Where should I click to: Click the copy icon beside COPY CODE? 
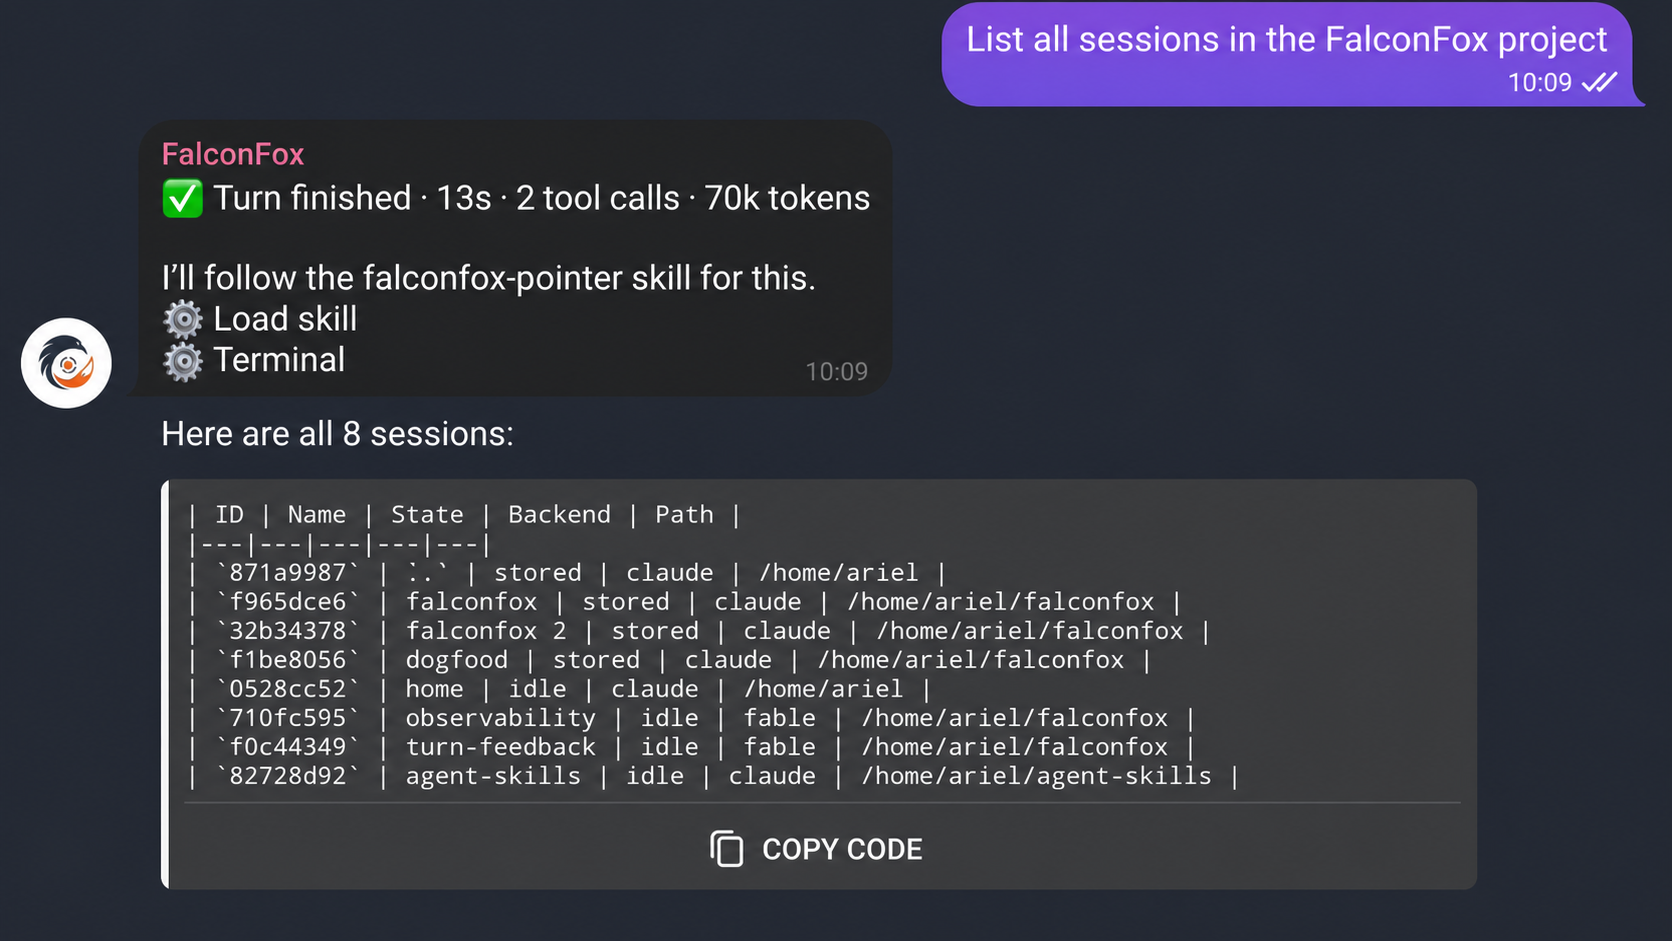click(727, 849)
